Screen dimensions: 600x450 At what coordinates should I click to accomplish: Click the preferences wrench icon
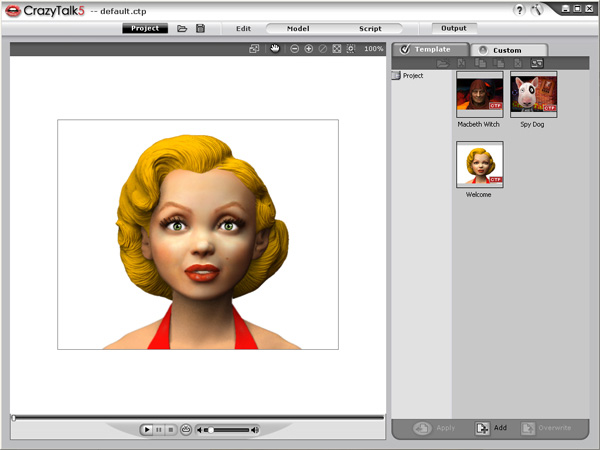tap(537, 9)
